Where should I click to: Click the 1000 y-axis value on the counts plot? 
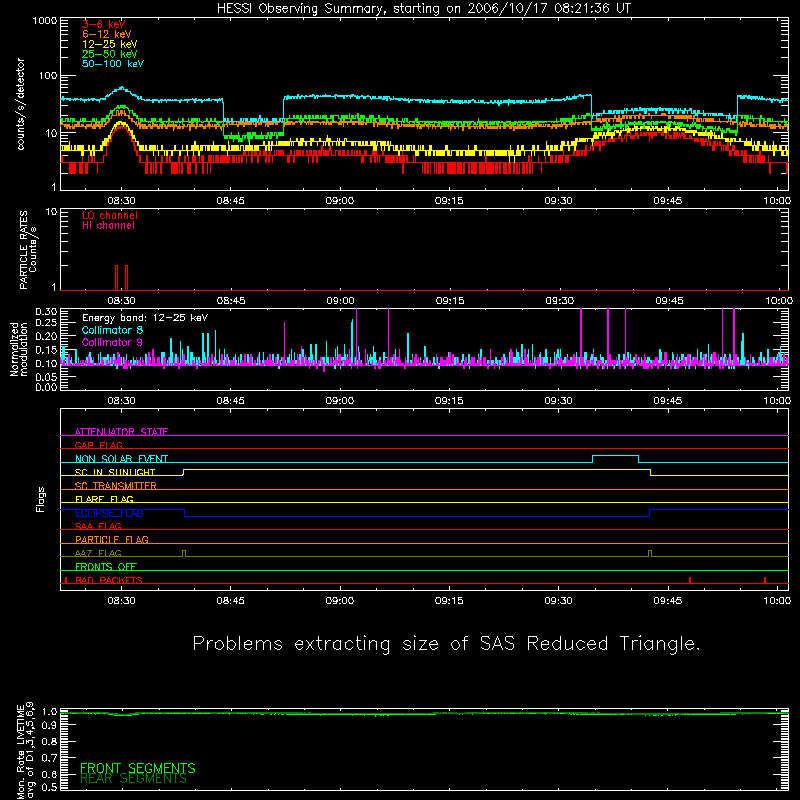(45, 21)
